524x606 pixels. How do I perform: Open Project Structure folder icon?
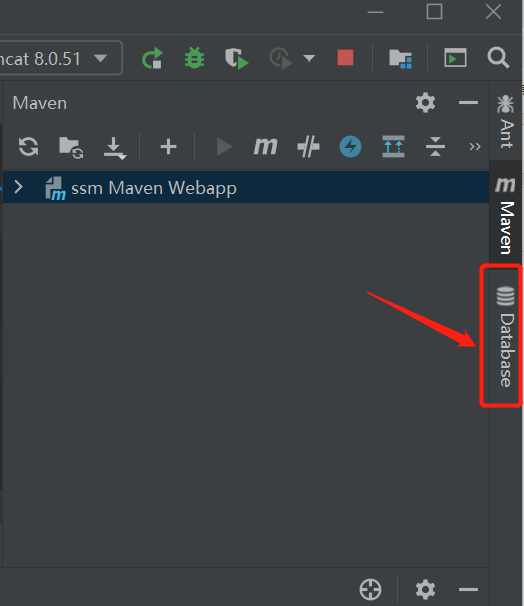(400, 59)
